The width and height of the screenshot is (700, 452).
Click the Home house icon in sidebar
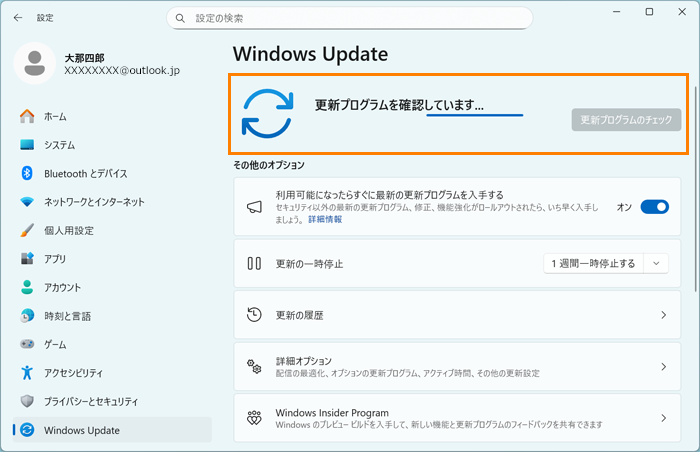click(x=27, y=116)
